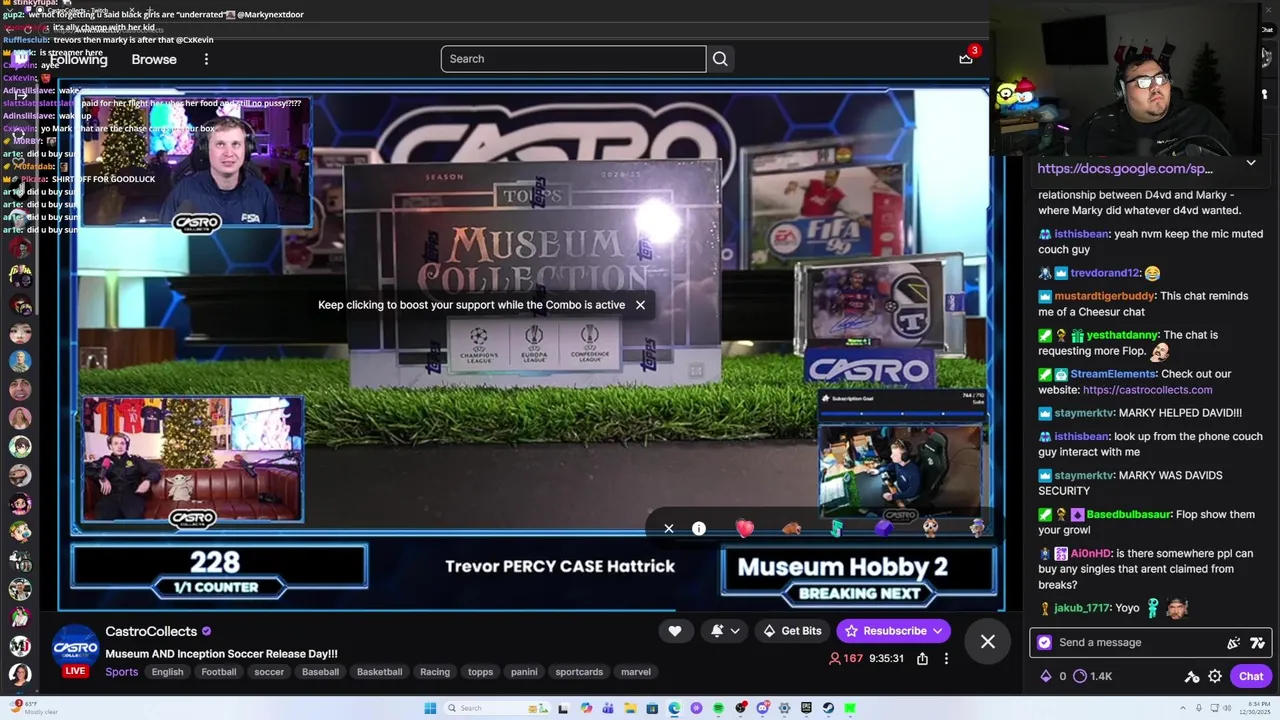Image resolution: width=1280 pixels, height=720 pixels.
Task: Click username yesthatdanny in chat
Action: [1122, 335]
